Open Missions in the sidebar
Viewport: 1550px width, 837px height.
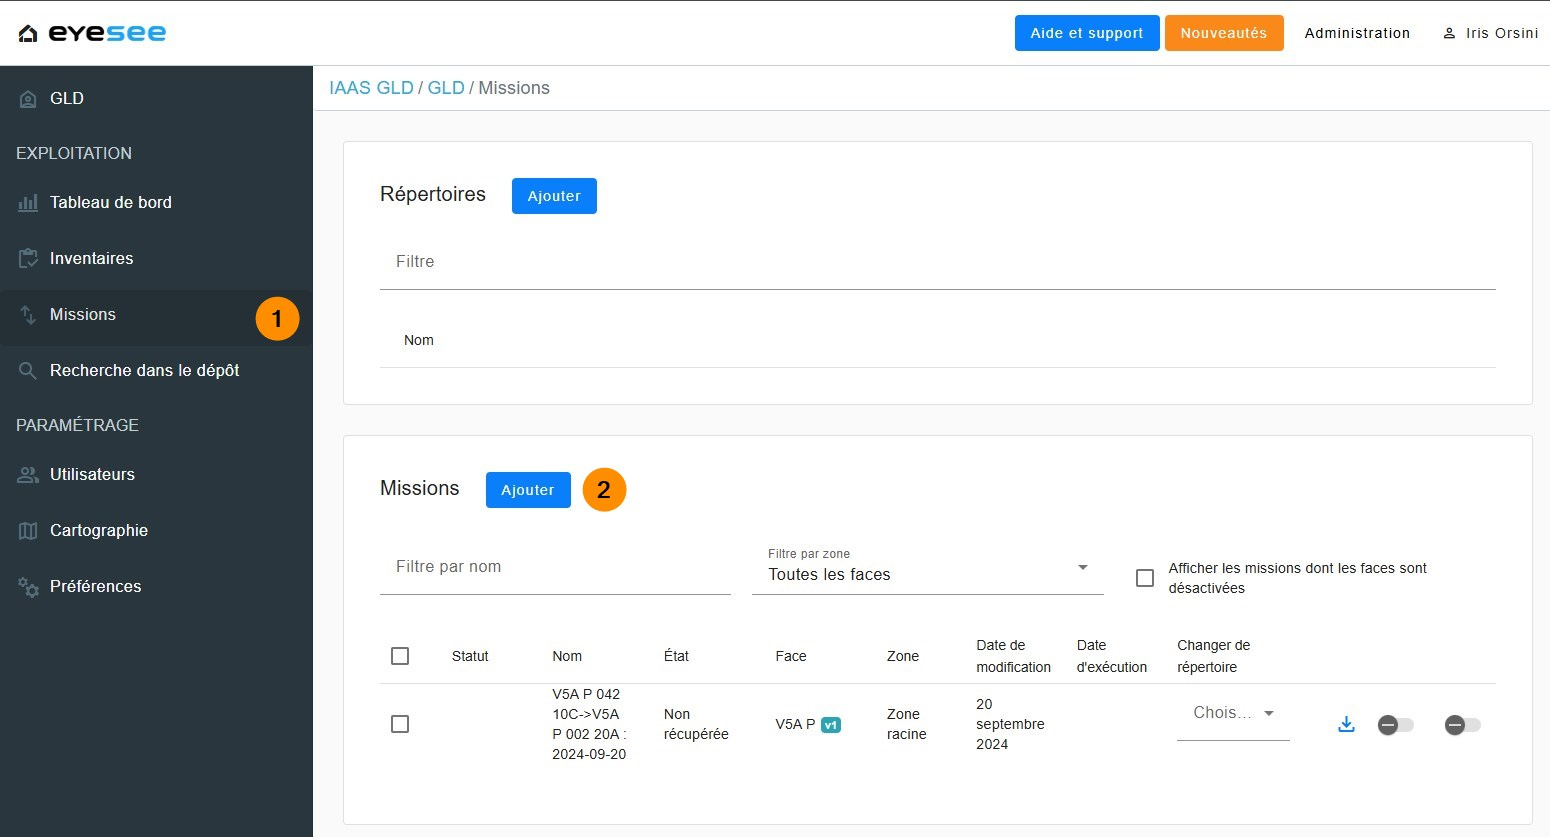(x=83, y=315)
